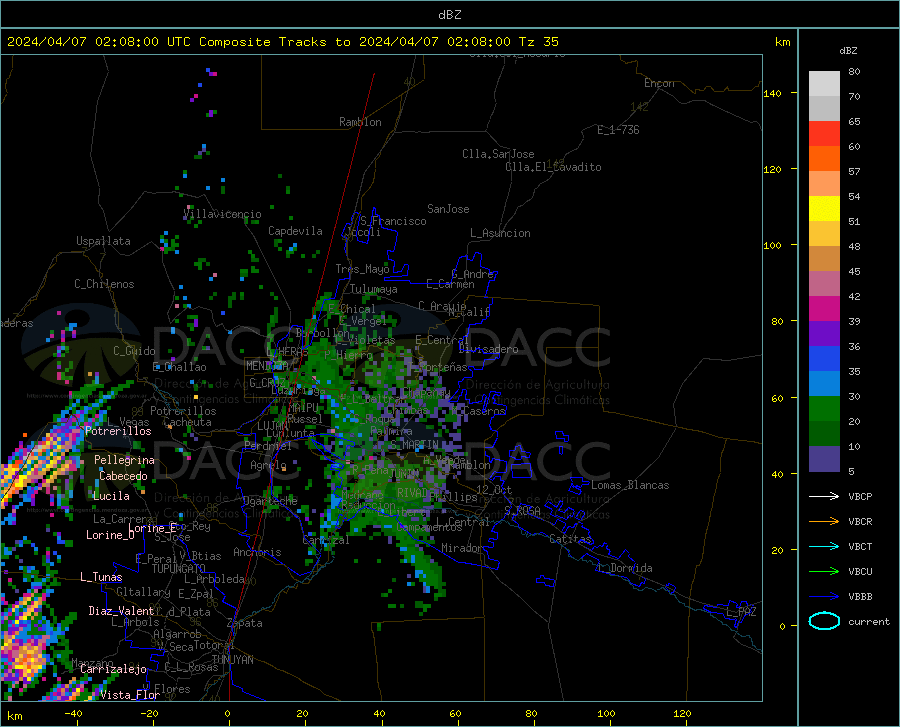This screenshot has width=900, height=727.
Task: Click the Villavicencio map label
Action: click(x=222, y=214)
